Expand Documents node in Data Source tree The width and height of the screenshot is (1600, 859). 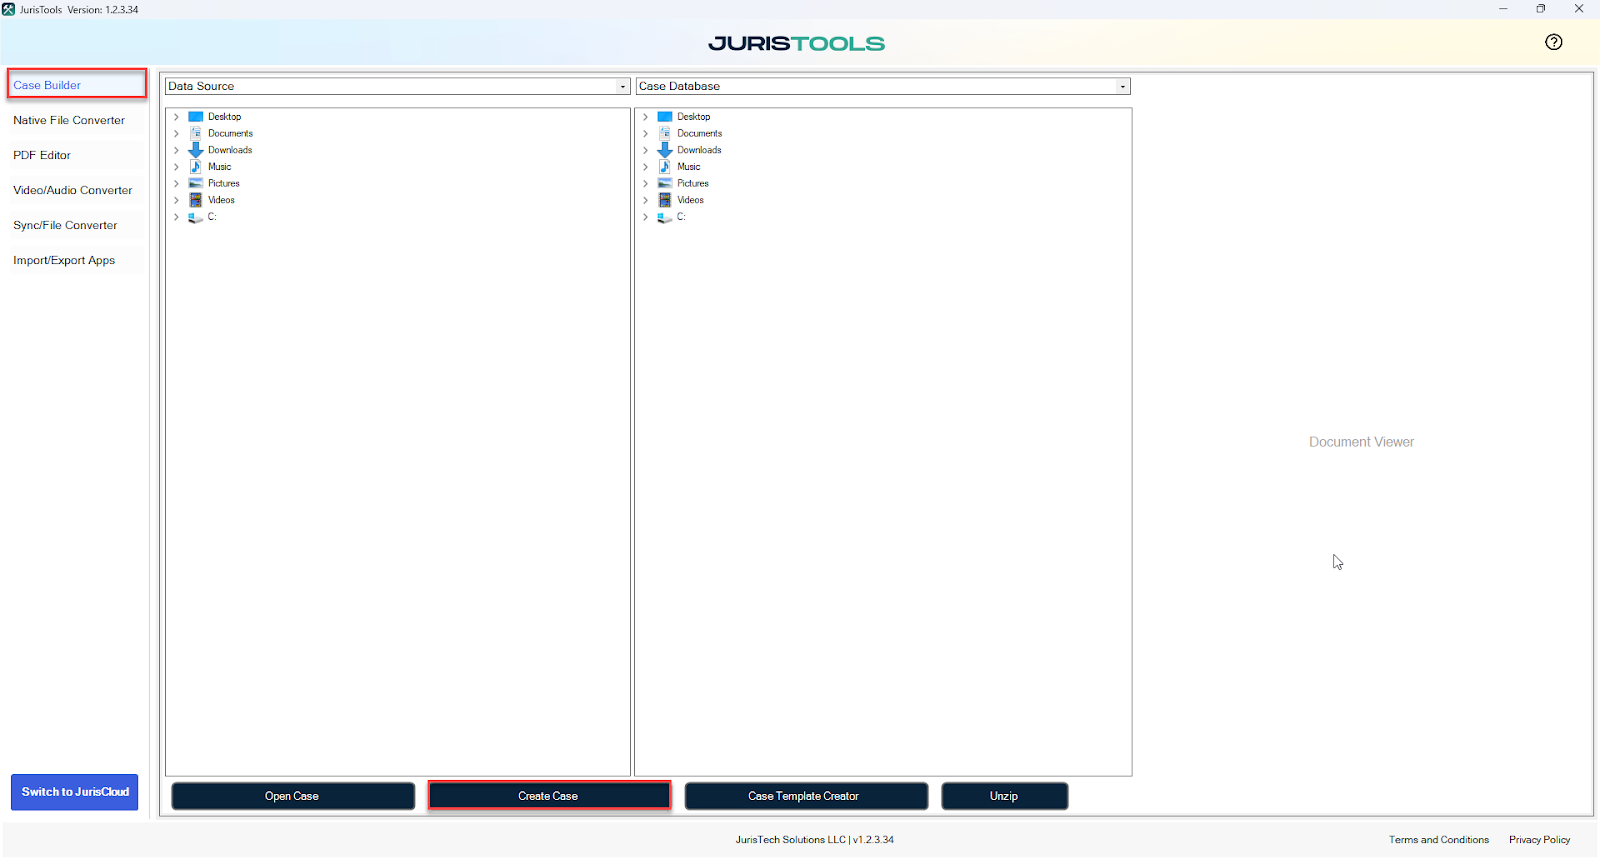click(177, 133)
